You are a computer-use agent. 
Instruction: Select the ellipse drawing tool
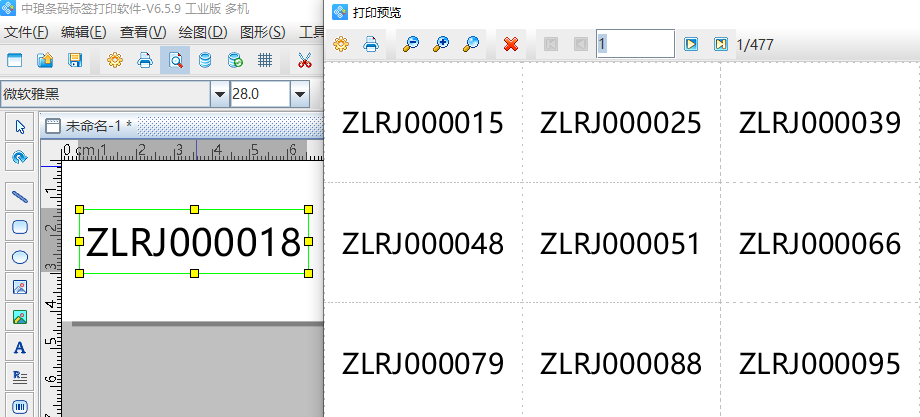point(19,257)
